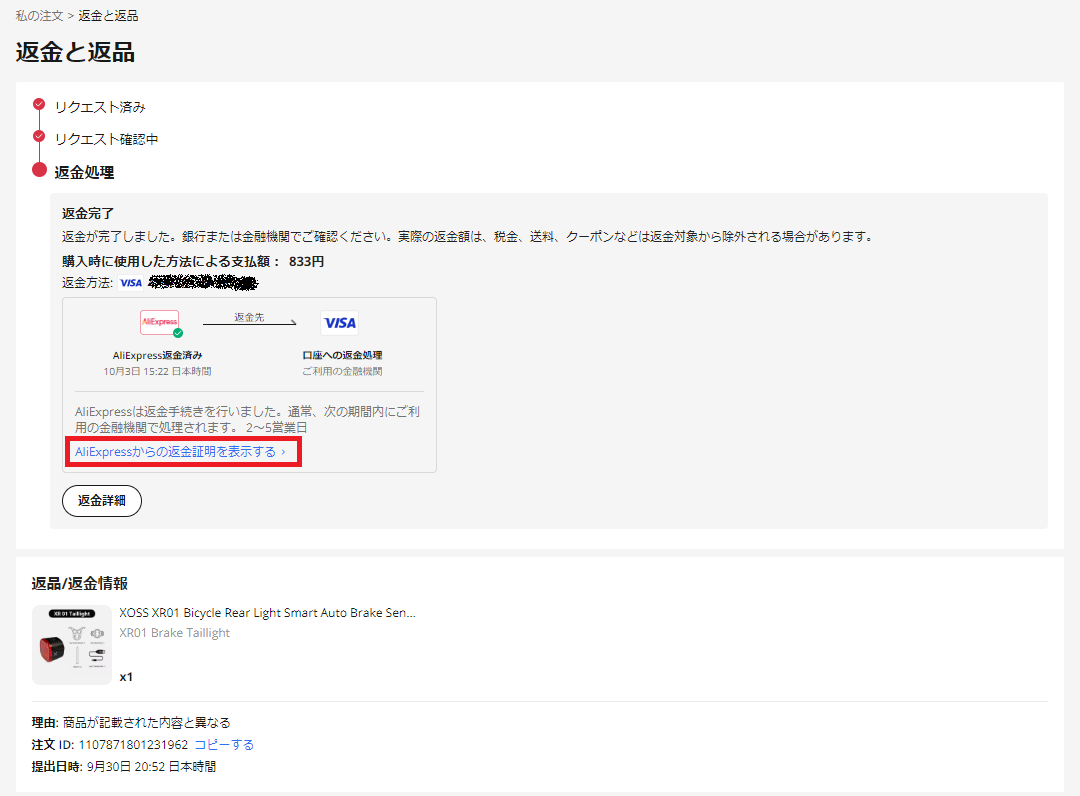Click the リクエスト確認中 step check icon
Image resolution: width=1080 pixels, height=796 pixels.
pyautogui.click(x=39, y=136)
